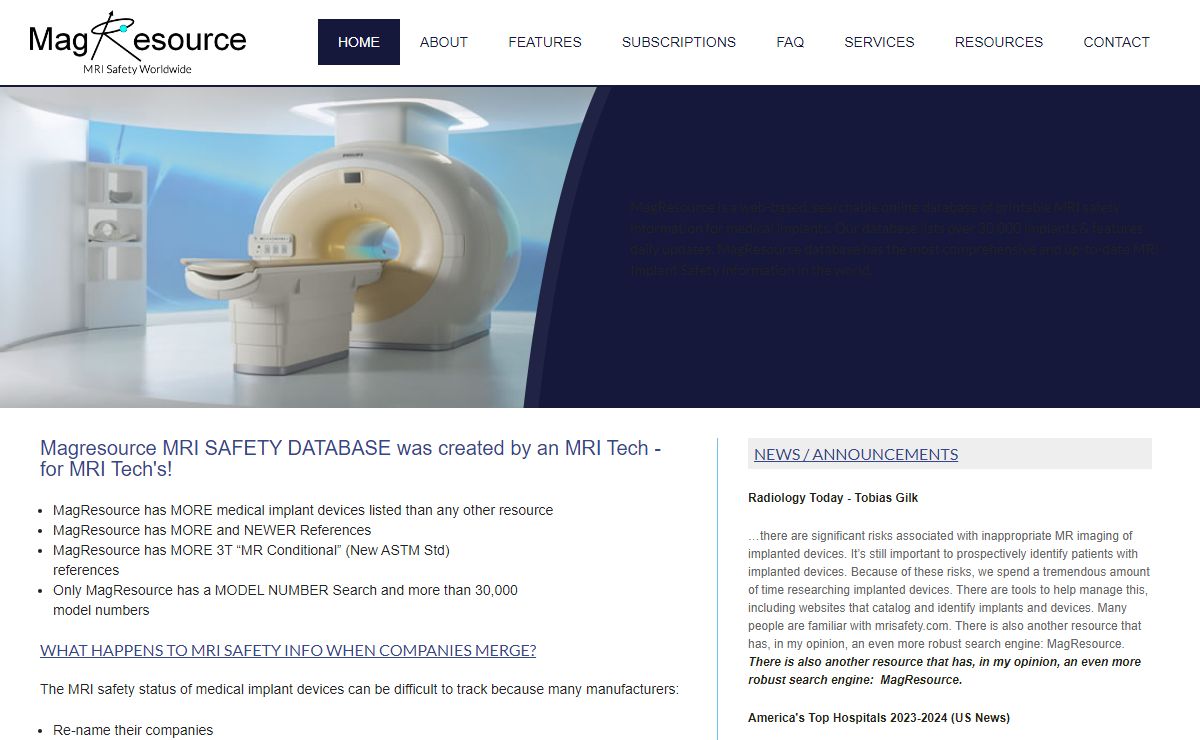Screen dimensions: 1200x740
Task: Click bullet about 3T MR Conditional references
Action: [x=251, y=560]
